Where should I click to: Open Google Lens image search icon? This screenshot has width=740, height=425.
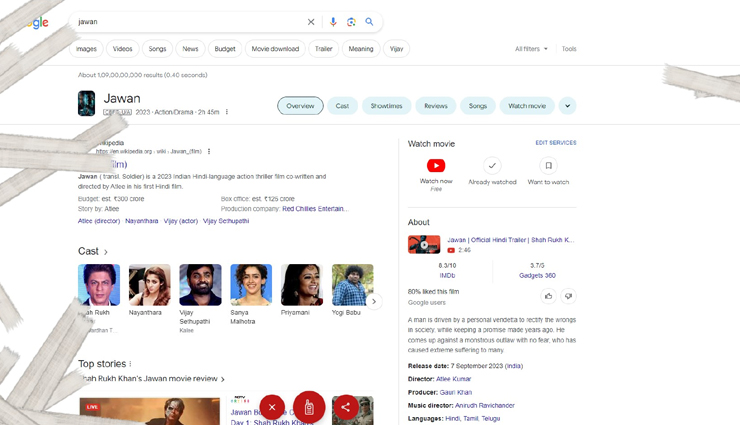coord(351,22)
